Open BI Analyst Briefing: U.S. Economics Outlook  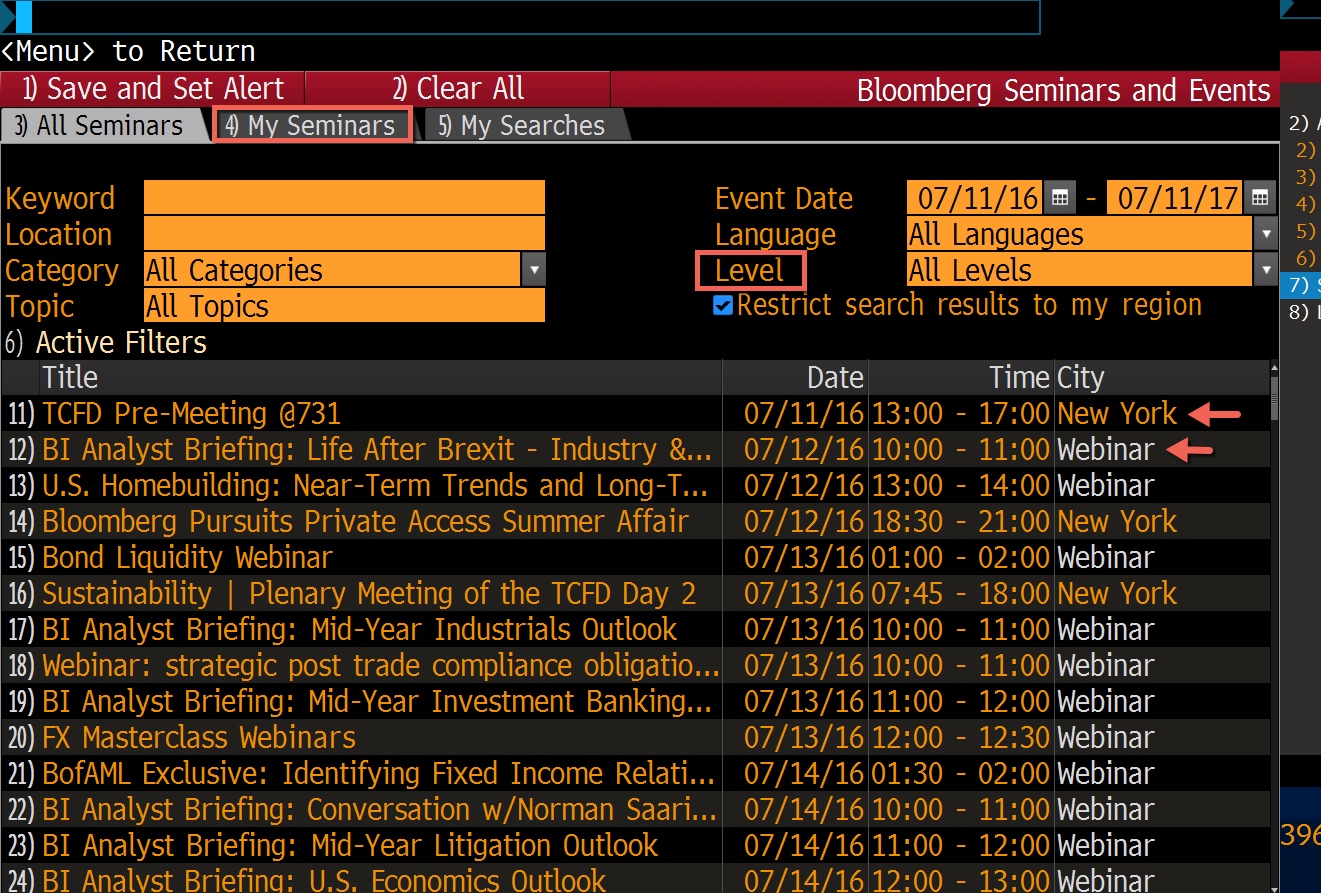point(635,879)
